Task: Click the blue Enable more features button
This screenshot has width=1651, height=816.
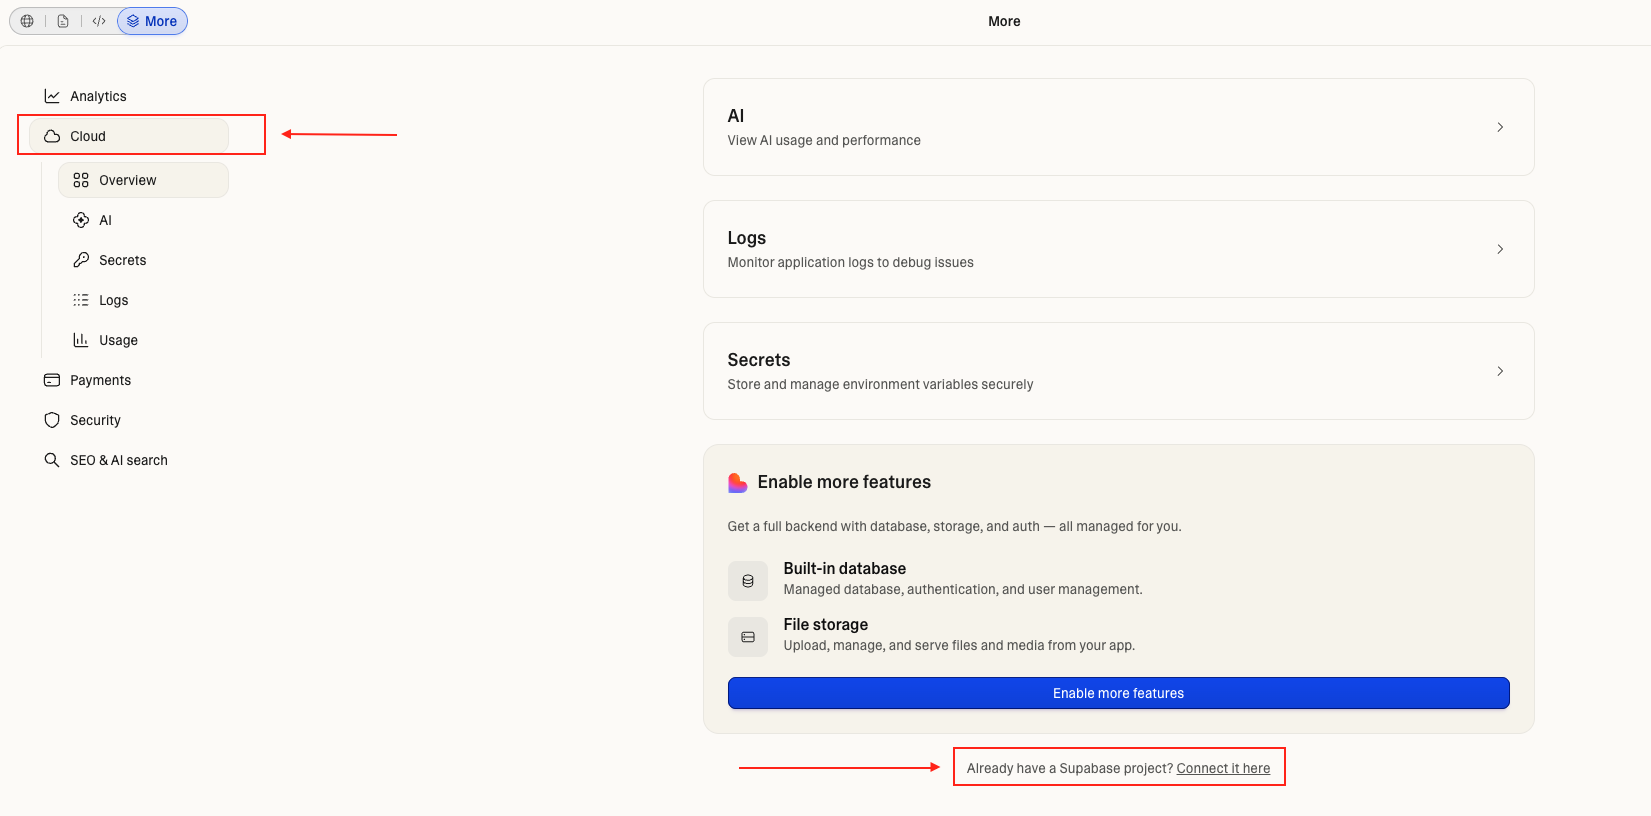Action: pyautogui.click(x=1118, y=693)
